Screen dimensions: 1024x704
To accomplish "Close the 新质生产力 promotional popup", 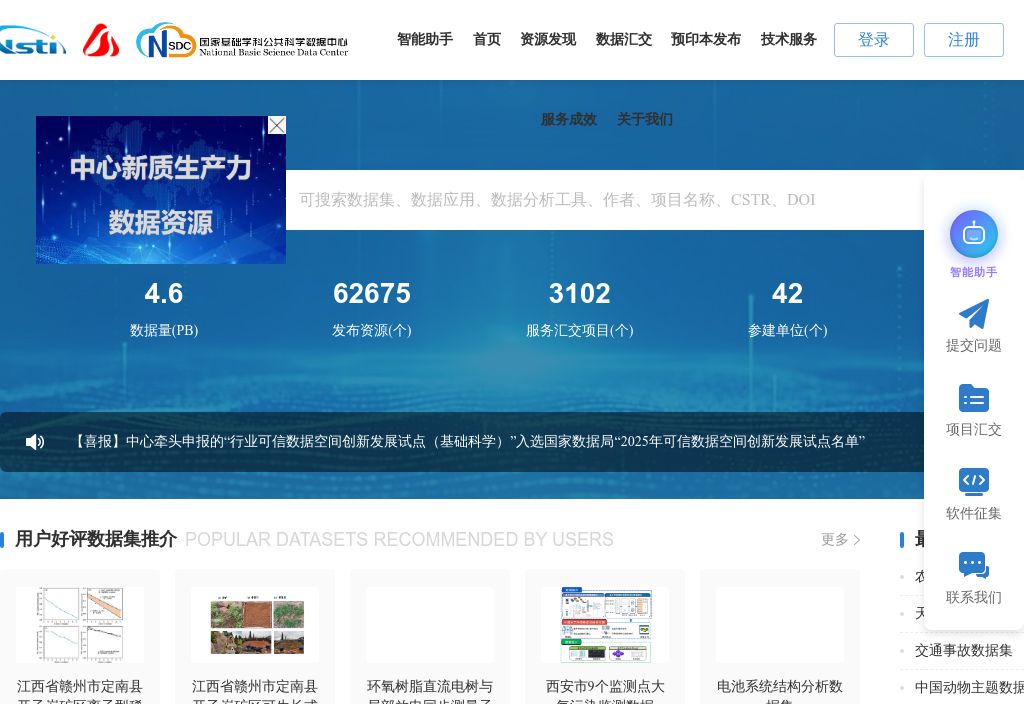I will click(x=277, y=125).
